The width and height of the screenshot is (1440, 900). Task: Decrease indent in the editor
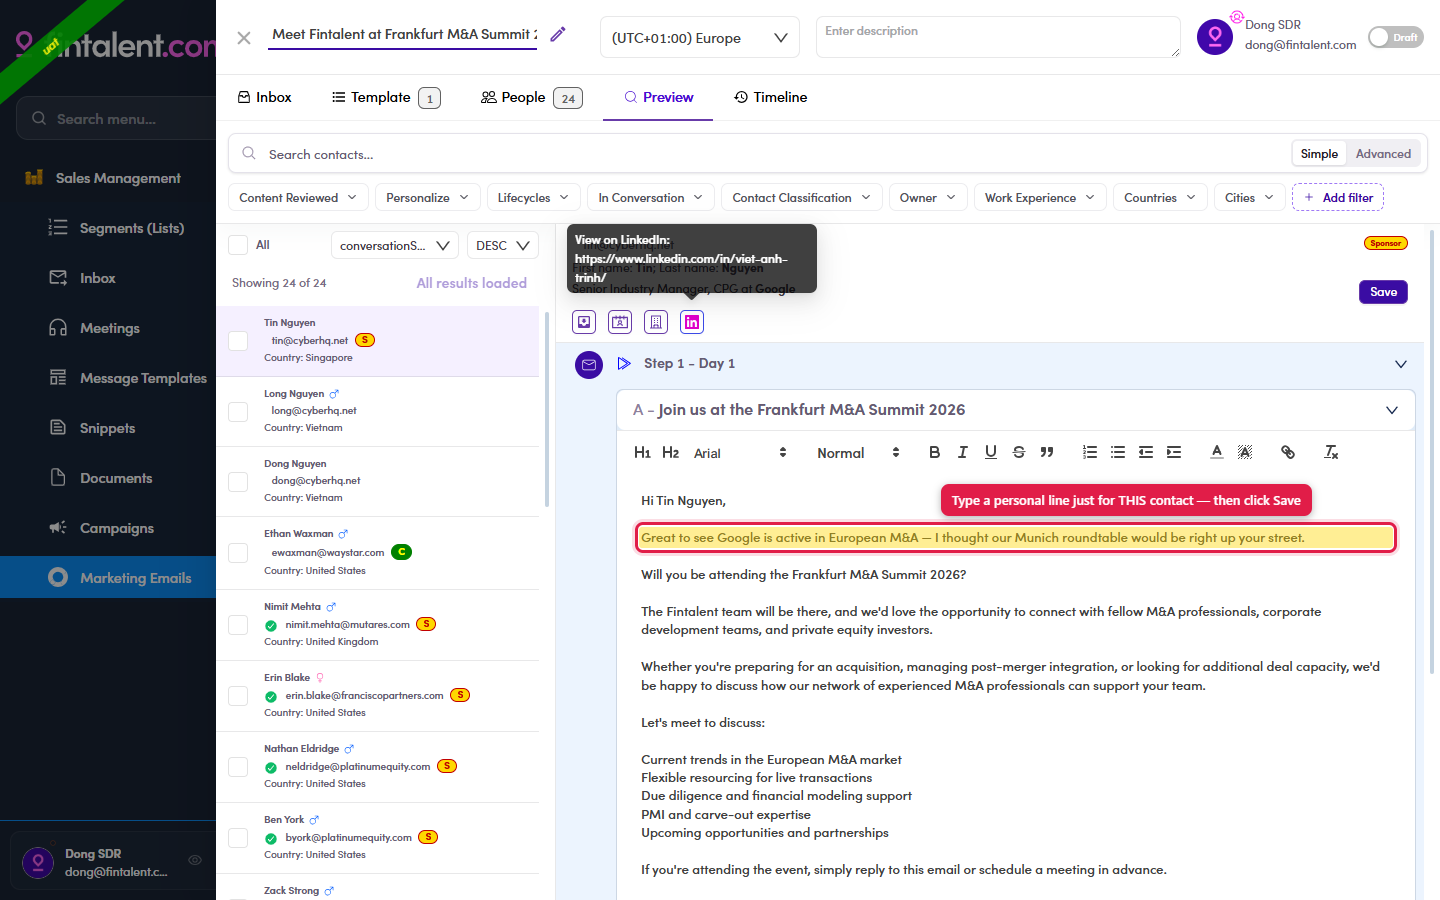point(1146,452)
